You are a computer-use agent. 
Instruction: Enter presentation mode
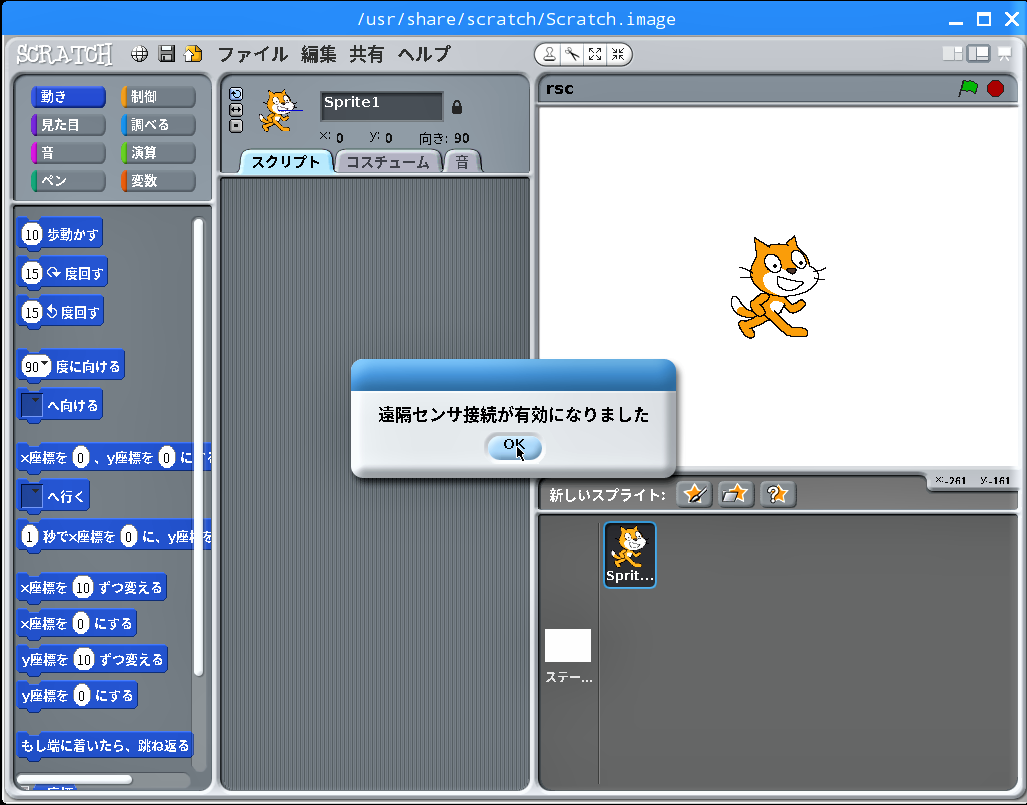coord(1004,54)
